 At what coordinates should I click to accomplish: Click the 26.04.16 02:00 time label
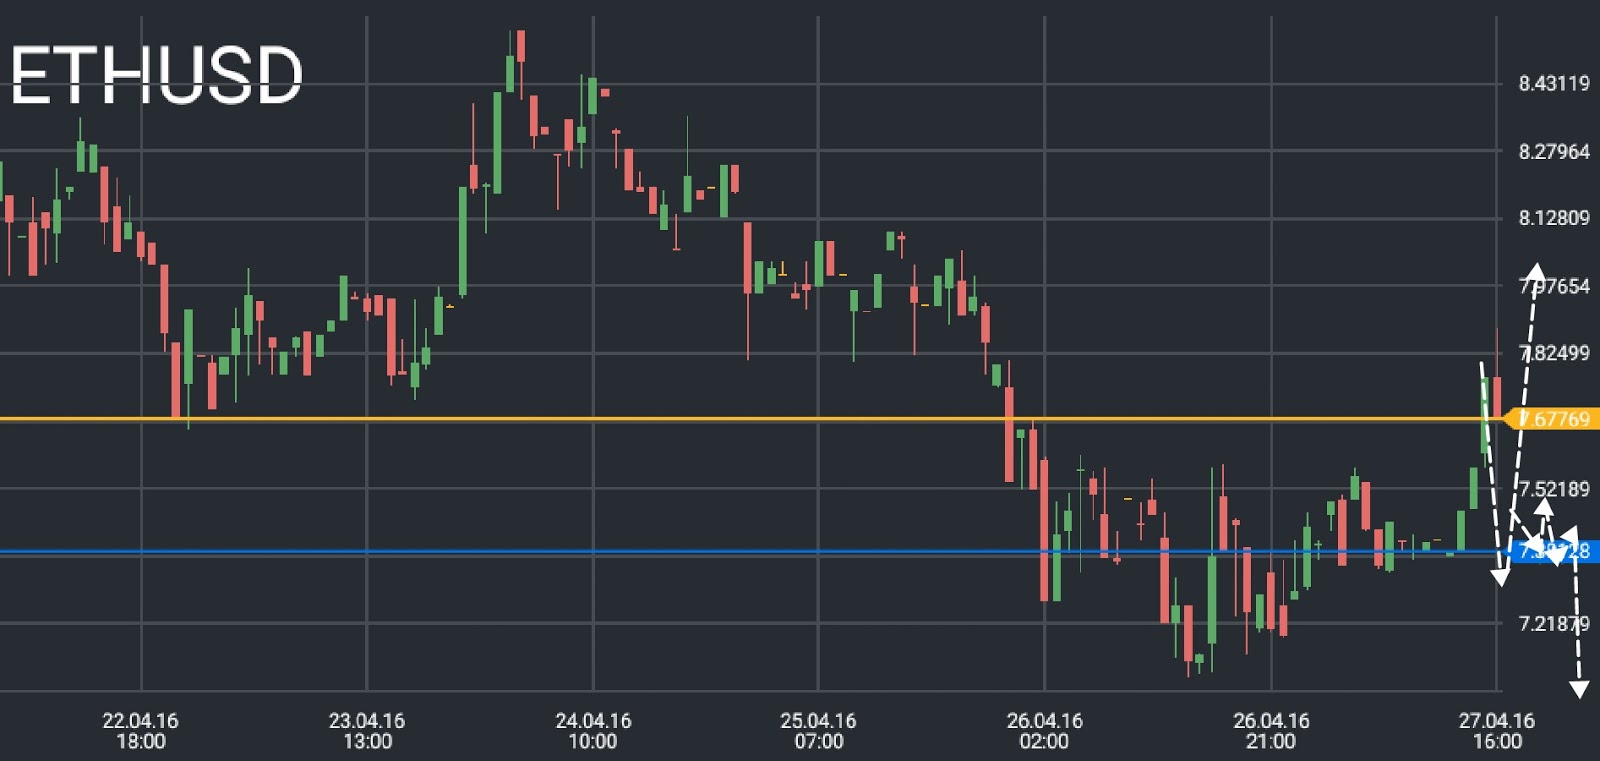tap(1044, 731)
